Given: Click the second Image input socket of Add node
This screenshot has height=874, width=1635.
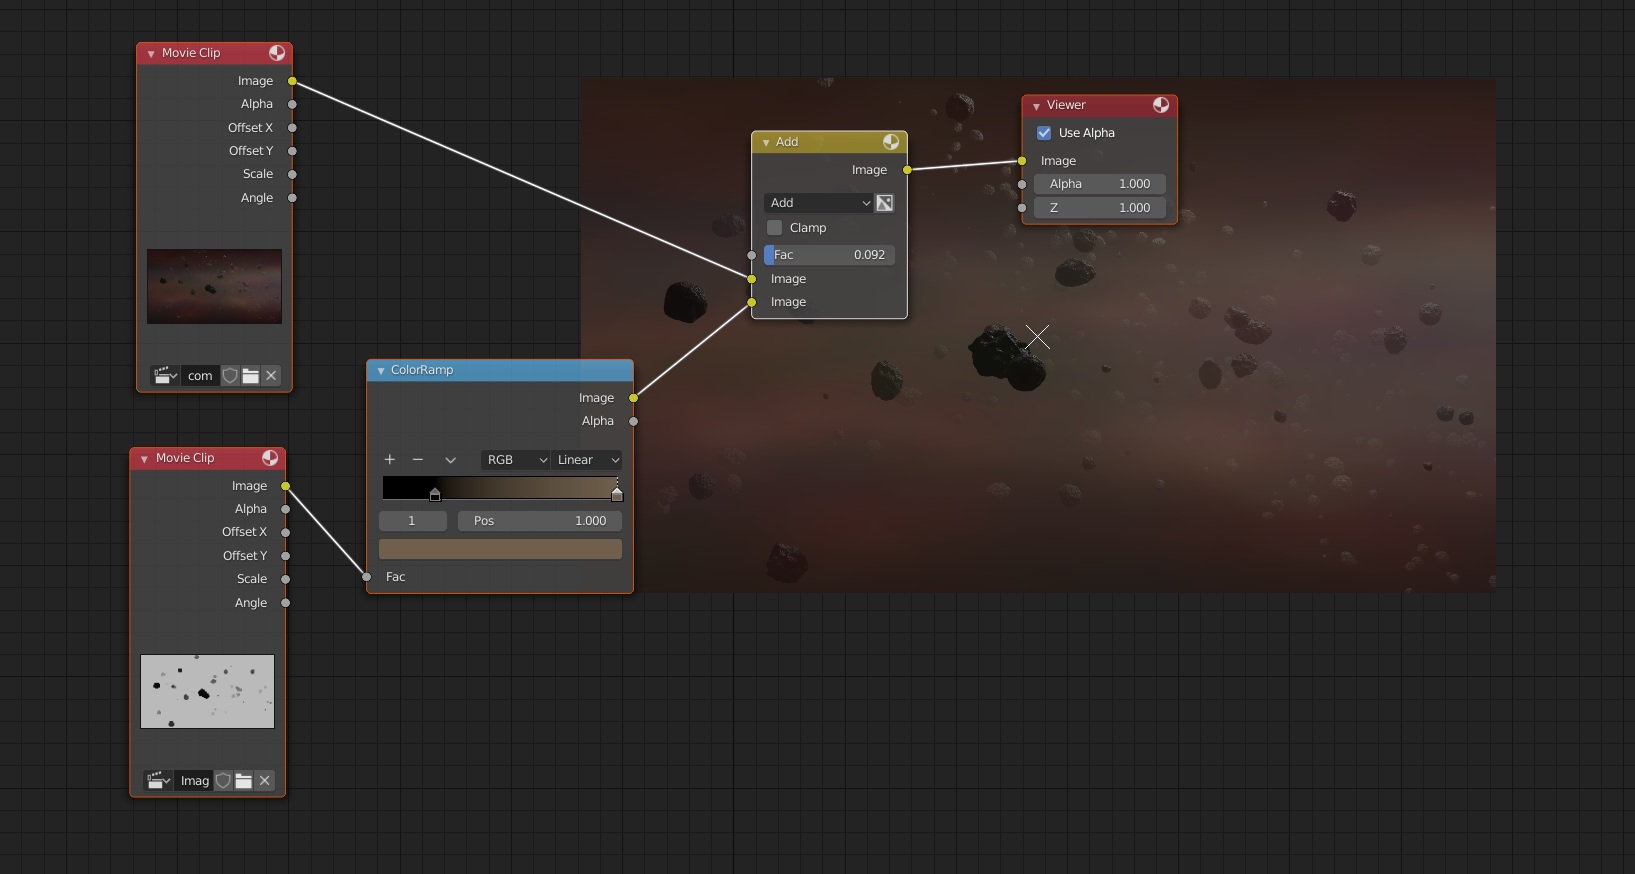Looking at the screenshot, I should click(x=752, y=302).
